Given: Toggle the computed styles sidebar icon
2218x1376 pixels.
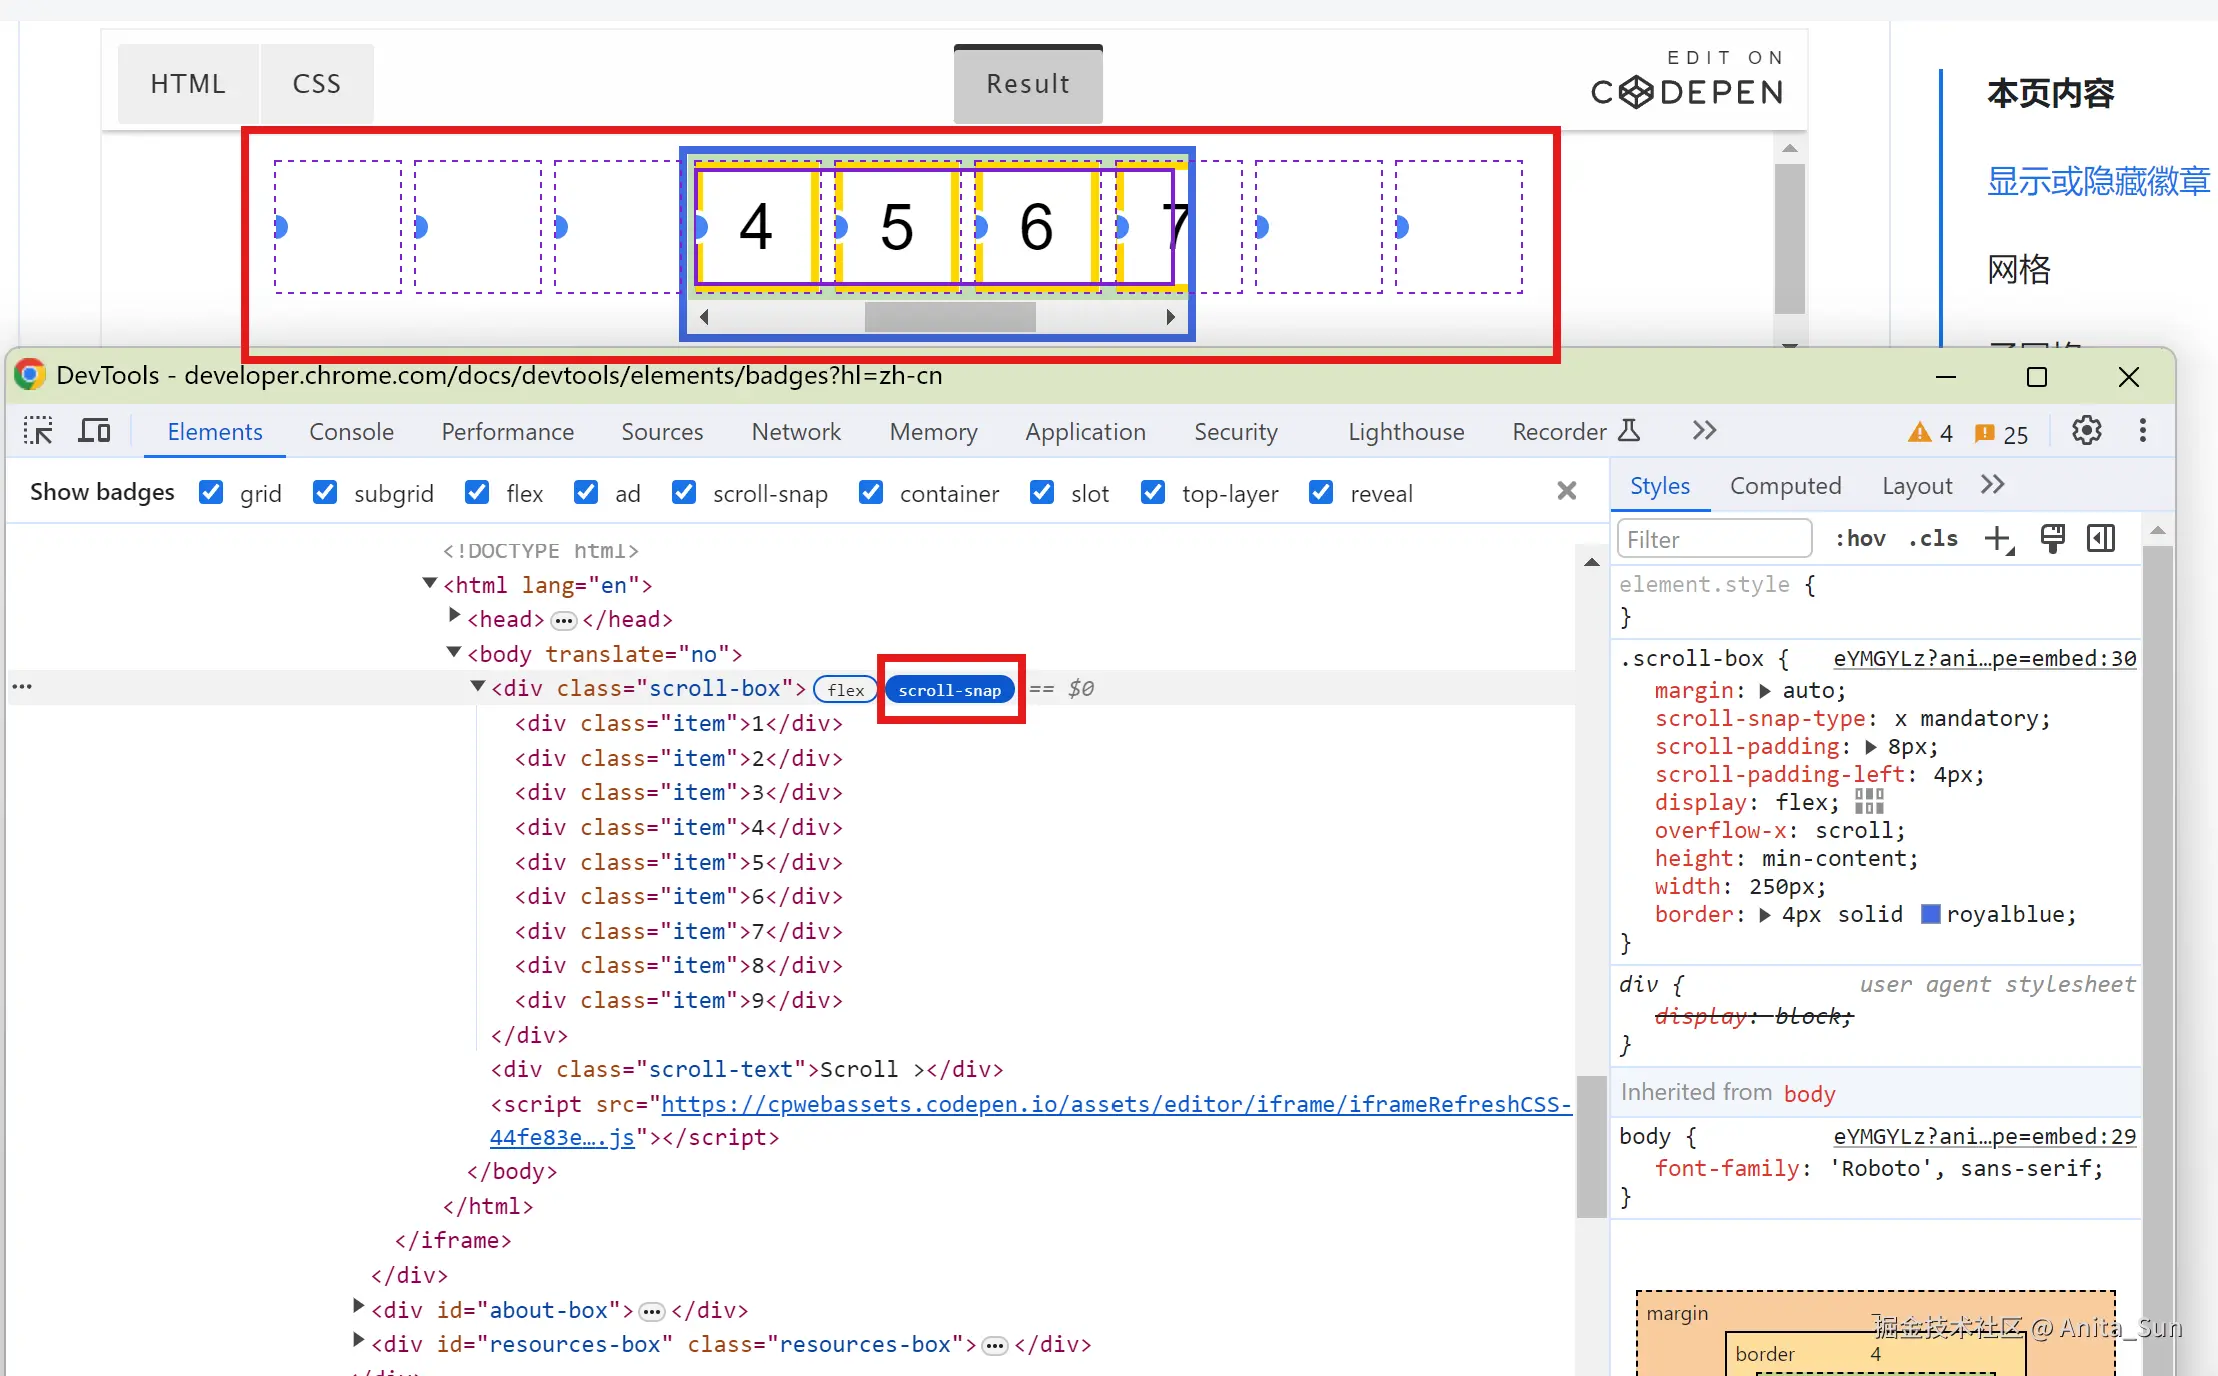Looking at the screenshot, I should 2101,539.
